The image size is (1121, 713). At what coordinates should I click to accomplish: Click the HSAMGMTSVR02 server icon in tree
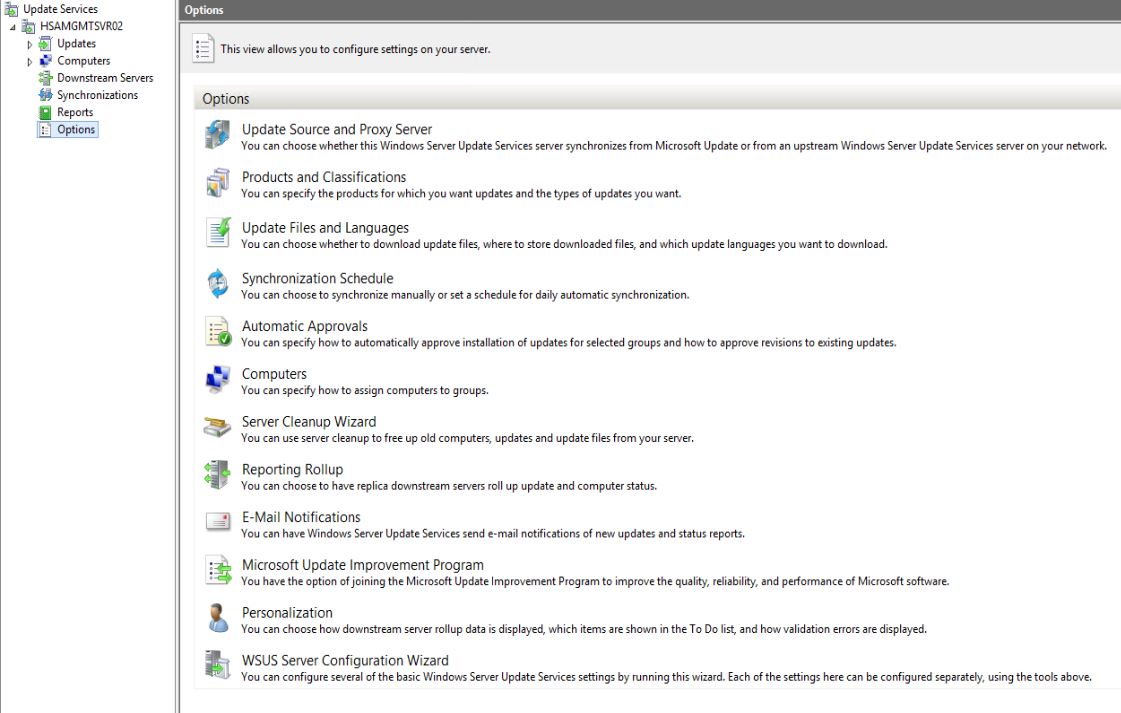[28, 26]
